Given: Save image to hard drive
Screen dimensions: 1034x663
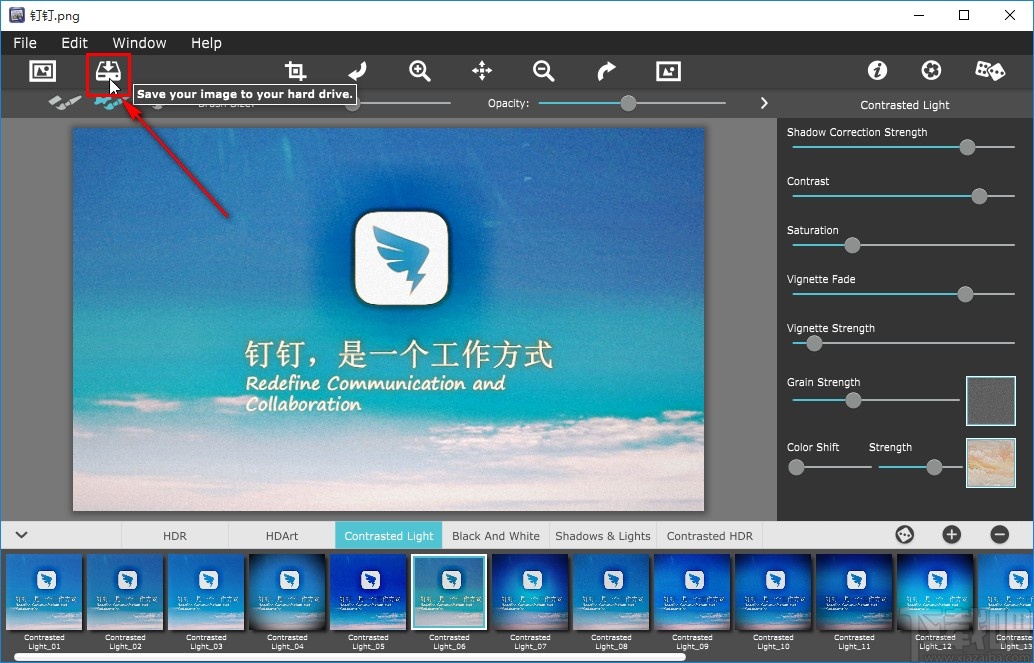Looking at the screenshot, I should click(x=108, y=71).
